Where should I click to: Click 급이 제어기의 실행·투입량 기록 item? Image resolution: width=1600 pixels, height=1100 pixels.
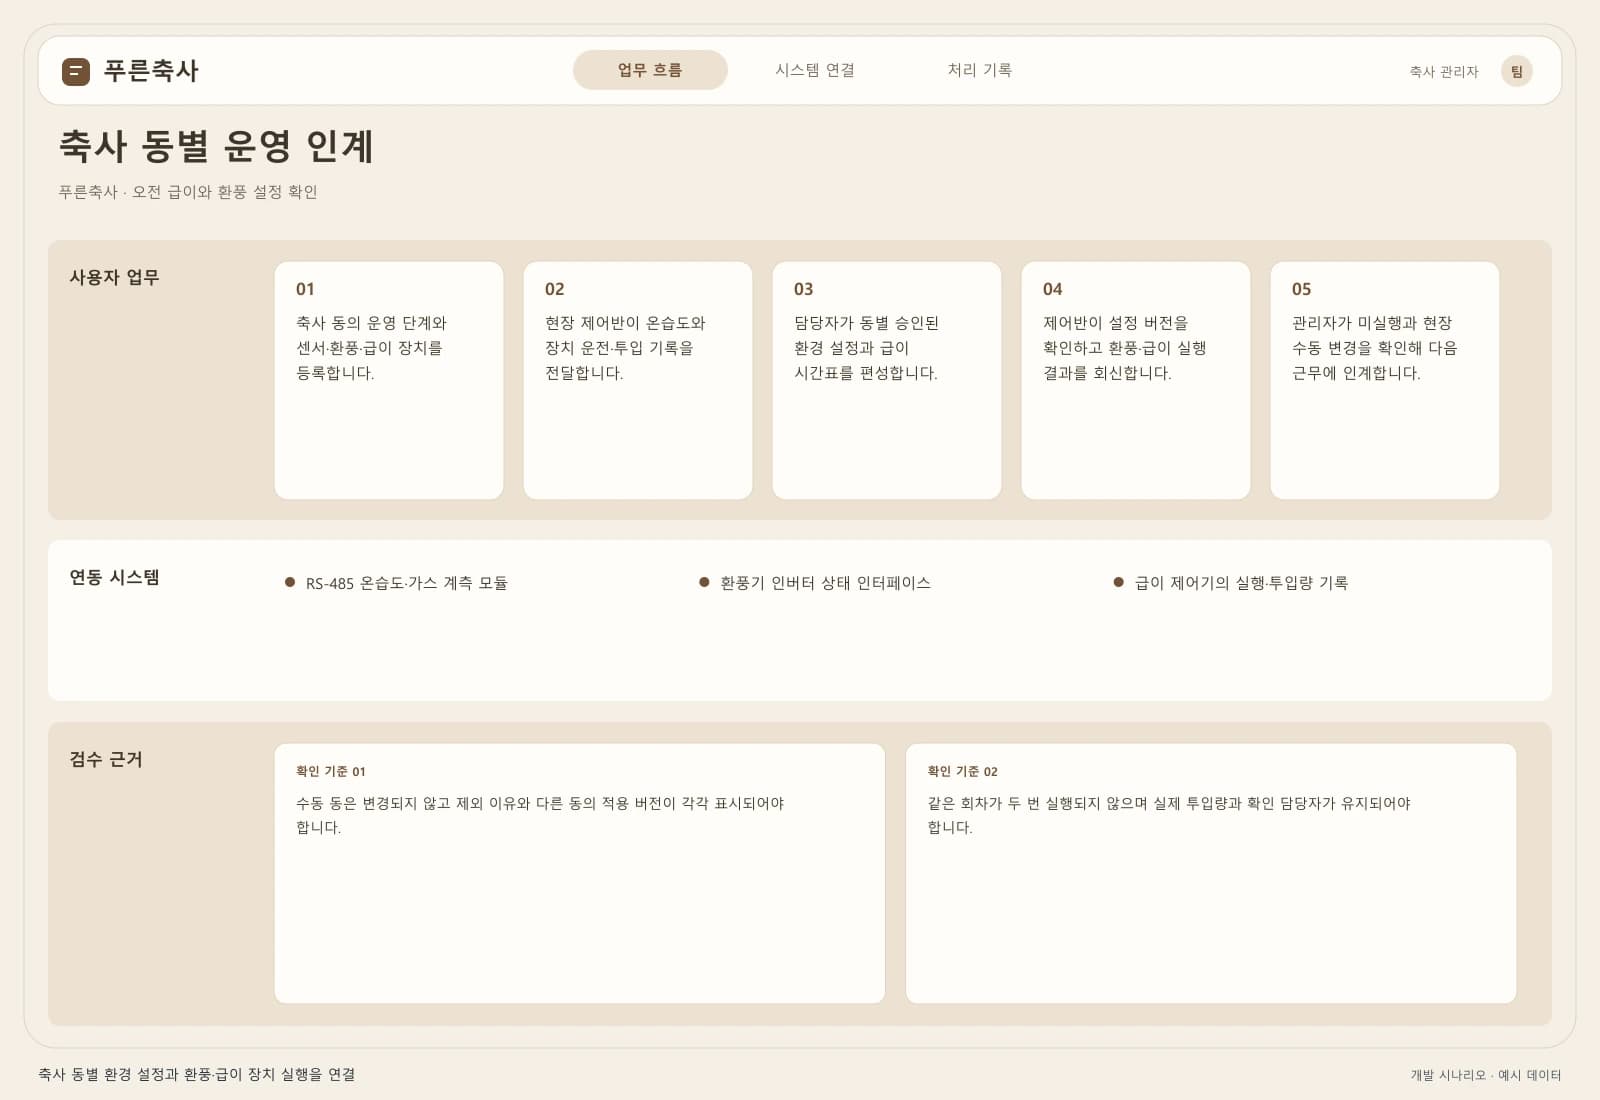click(1231, 583)
